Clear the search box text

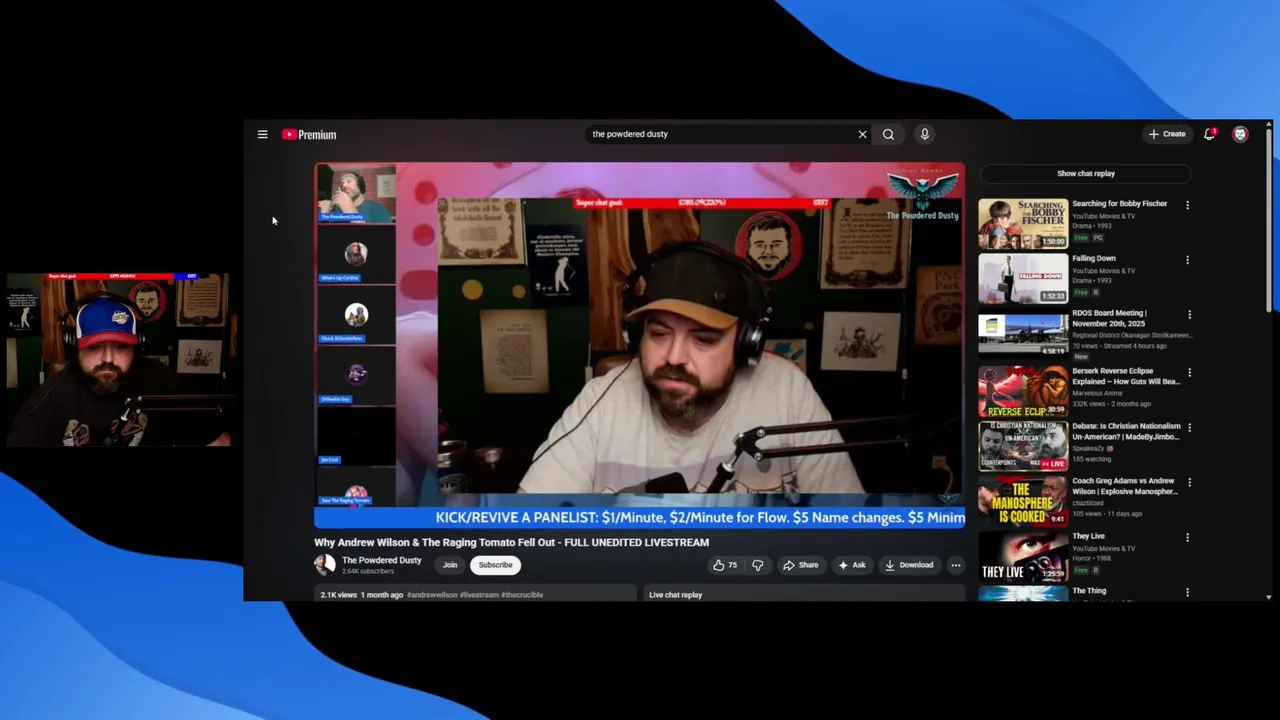pos(862,134)
